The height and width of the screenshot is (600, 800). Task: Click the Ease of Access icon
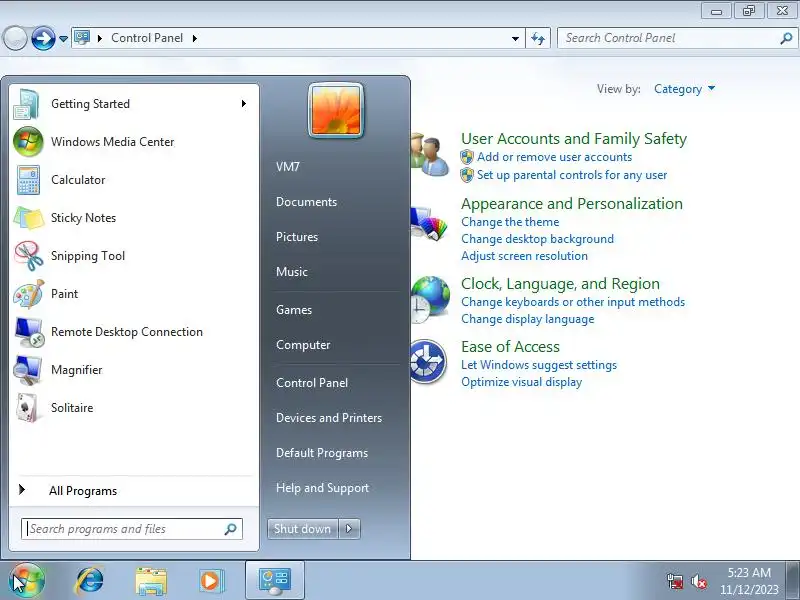(x=429, y=361)
